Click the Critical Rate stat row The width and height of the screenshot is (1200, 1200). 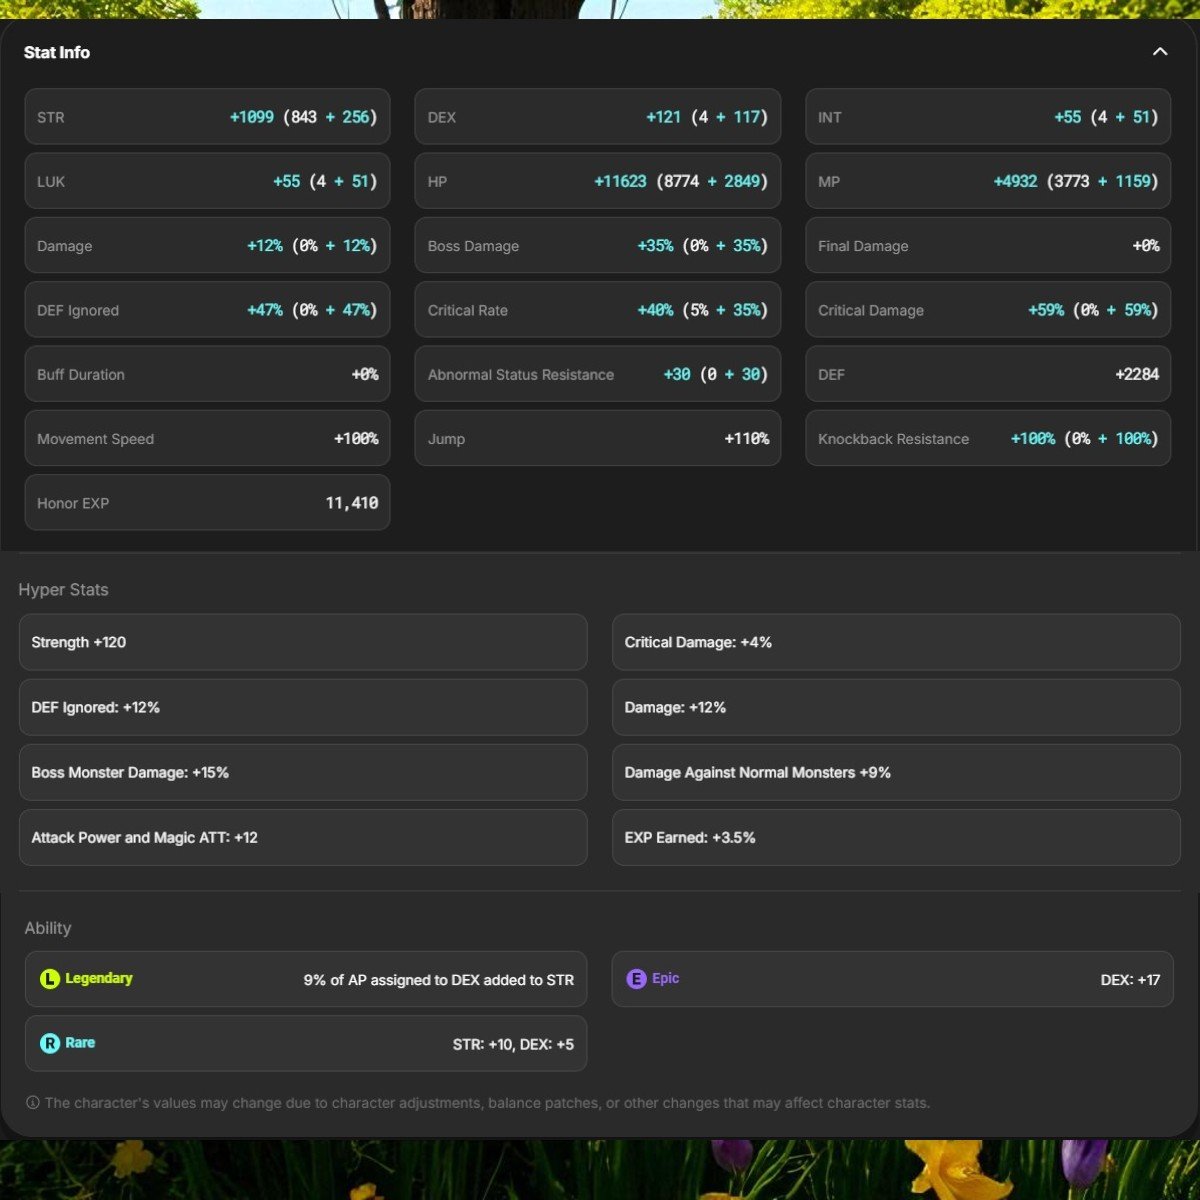click(597, 310)
